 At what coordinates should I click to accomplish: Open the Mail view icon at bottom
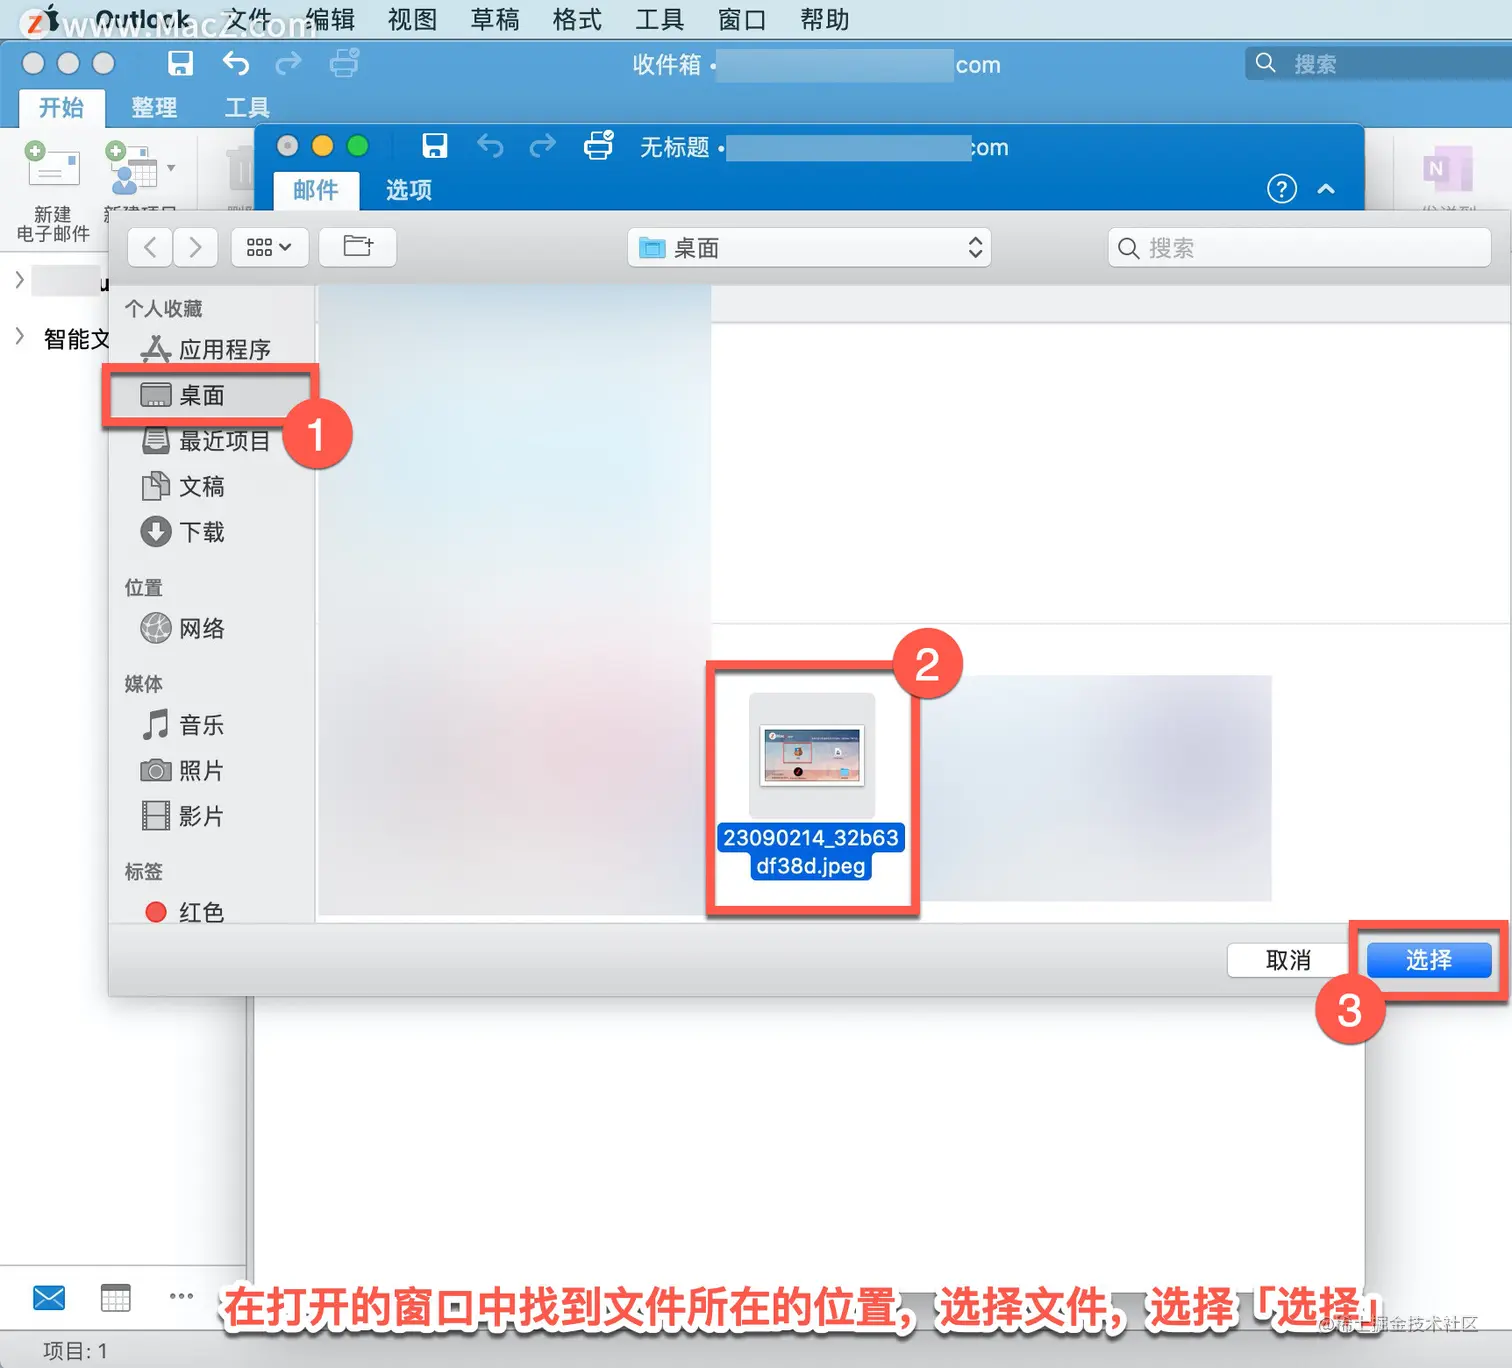click(49, 1298)
